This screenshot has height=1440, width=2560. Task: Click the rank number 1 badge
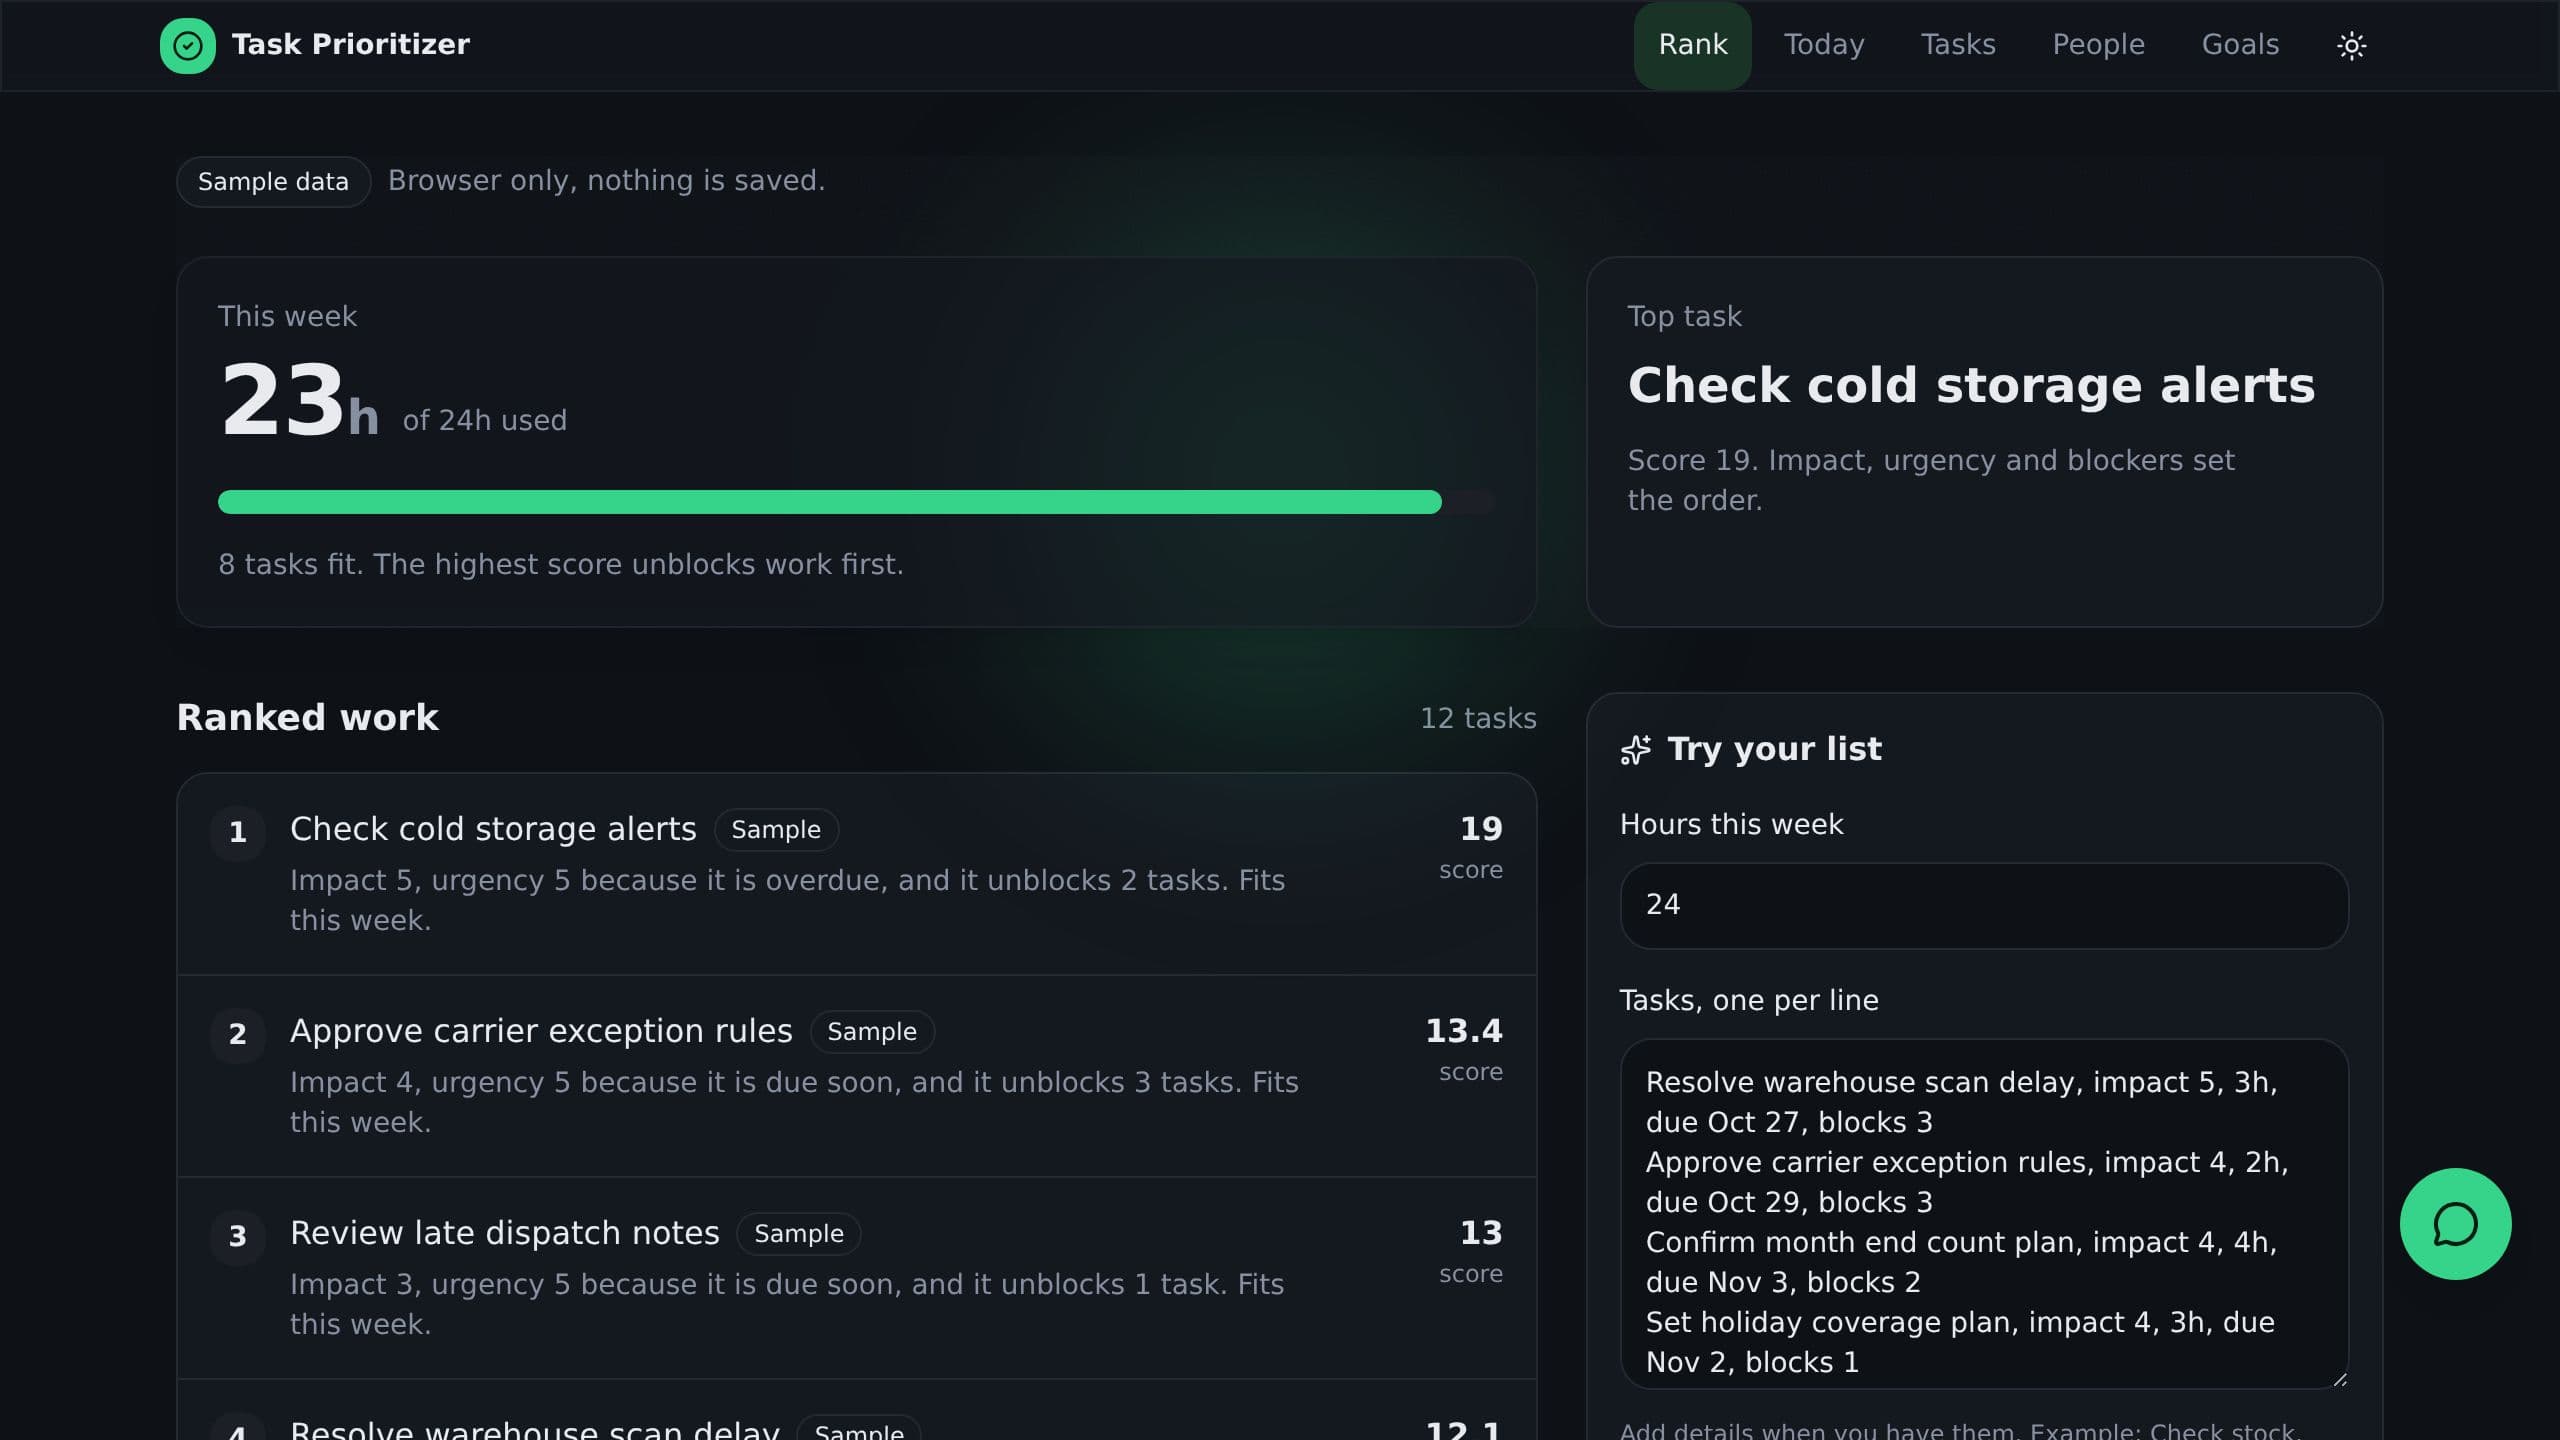237,833
